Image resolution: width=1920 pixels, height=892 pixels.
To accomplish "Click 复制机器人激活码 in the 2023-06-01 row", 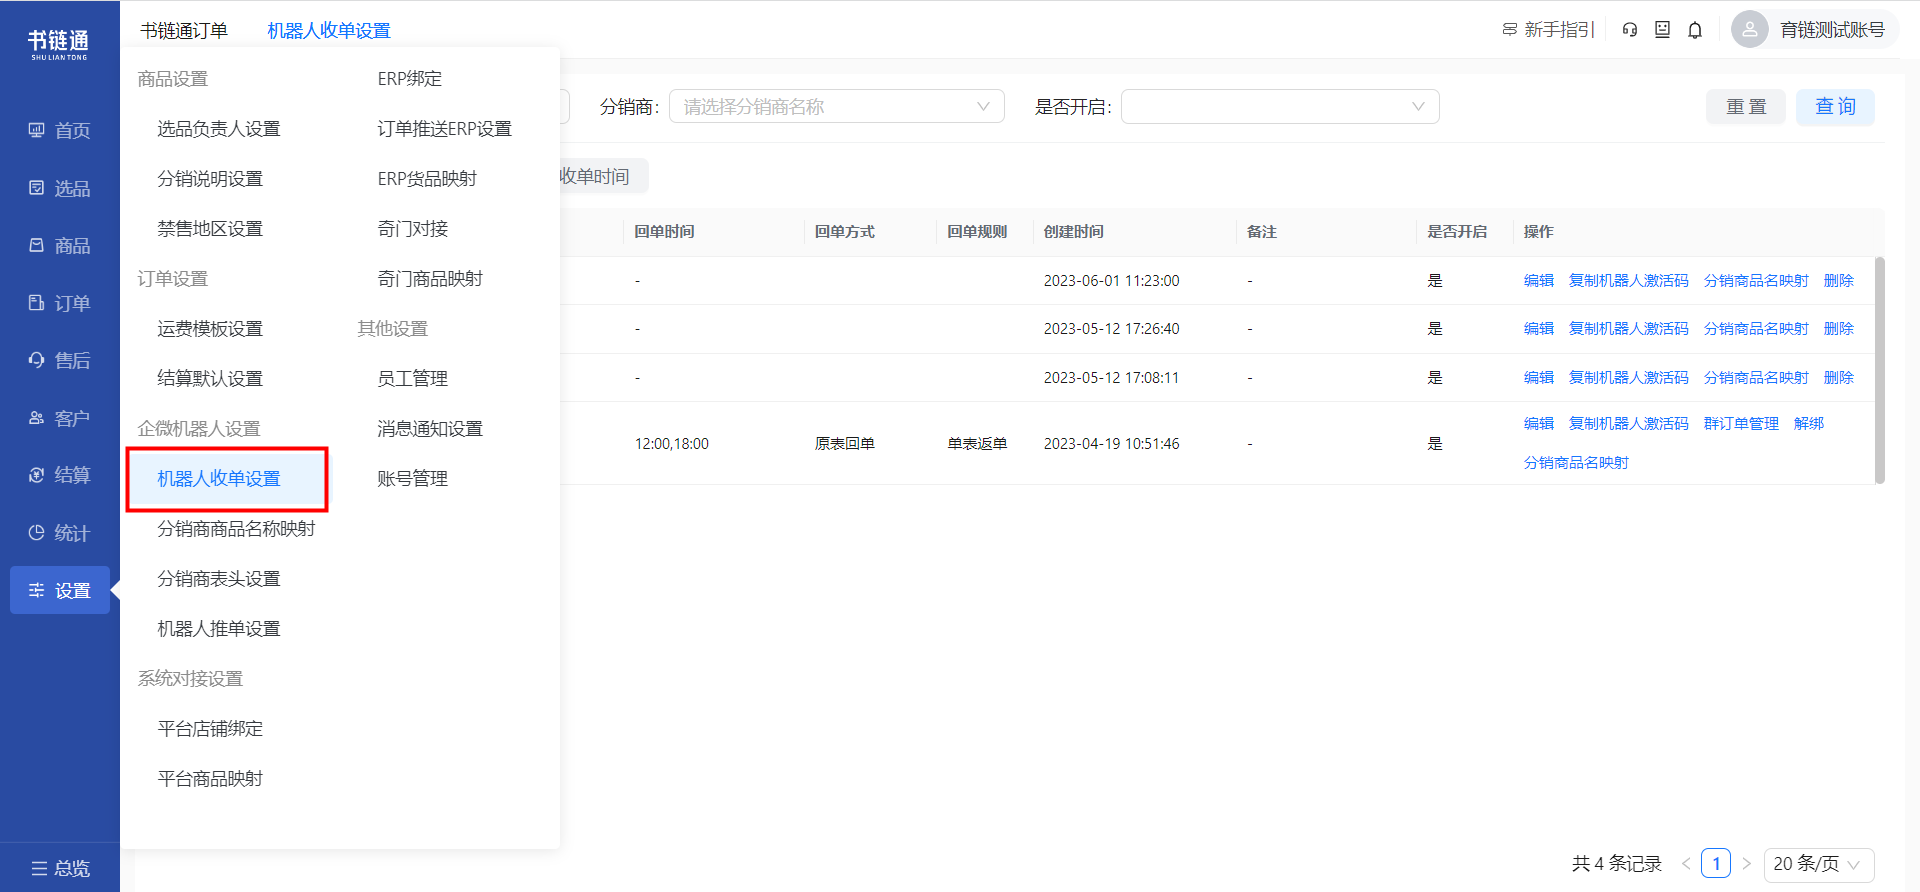I will pyautogui.click(x=1629, y=281).
